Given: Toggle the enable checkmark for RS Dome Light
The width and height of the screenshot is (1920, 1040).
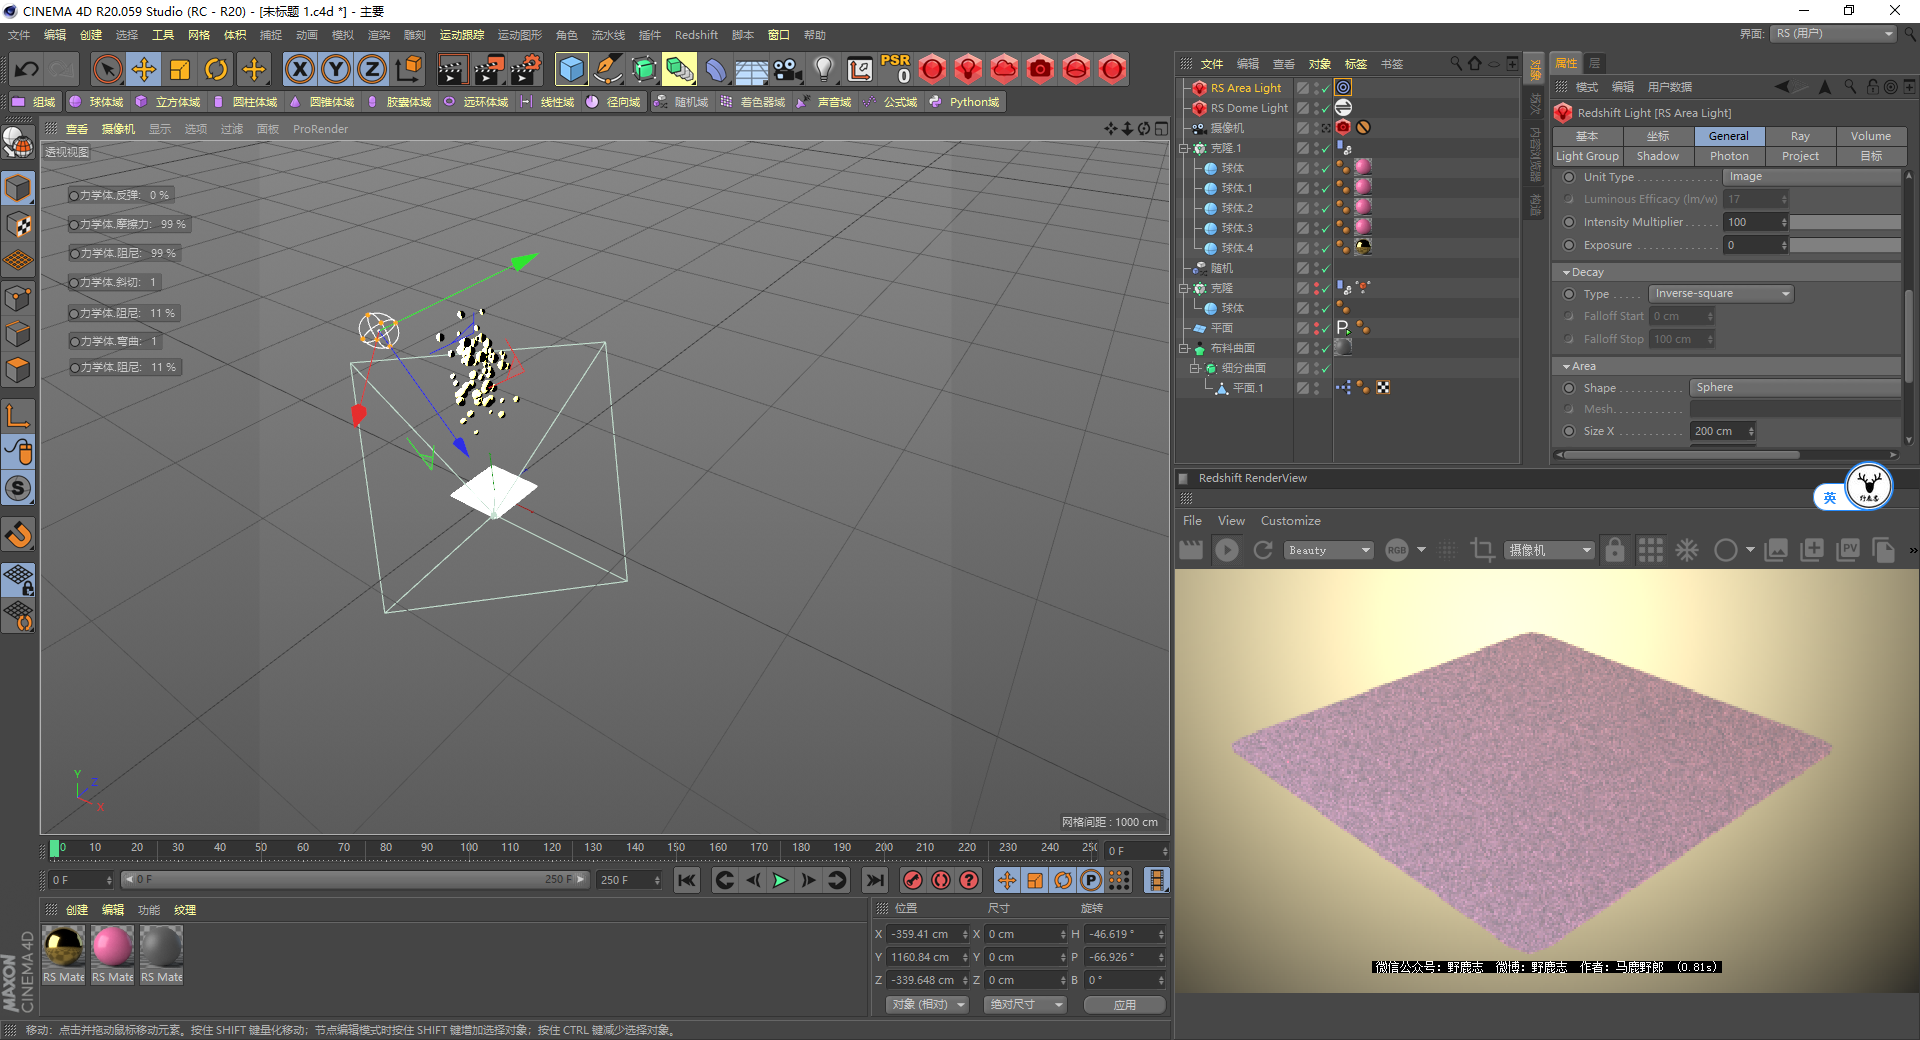Looking at the screenshot, I should pos(1325,108).
